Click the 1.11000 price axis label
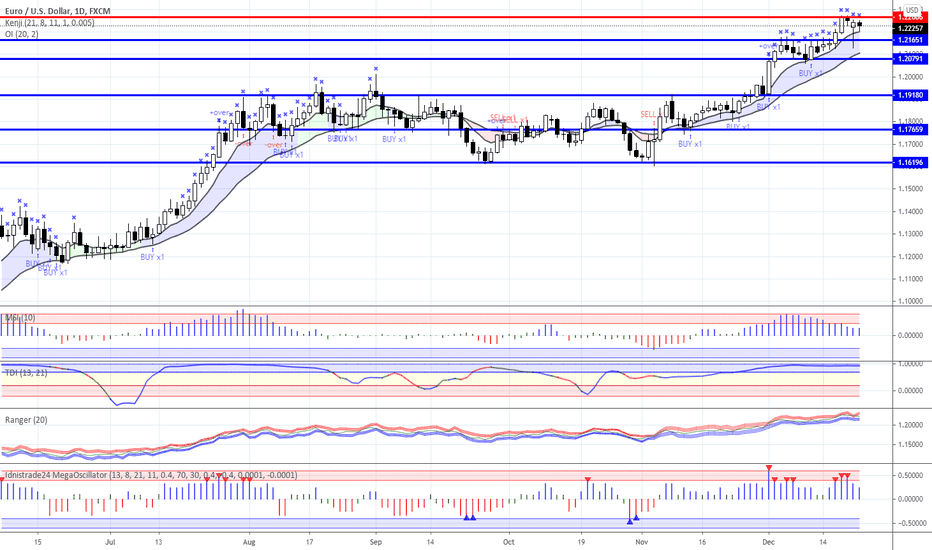Image resolution: width=932 pixels, height=550 pixels. (911, 279)
